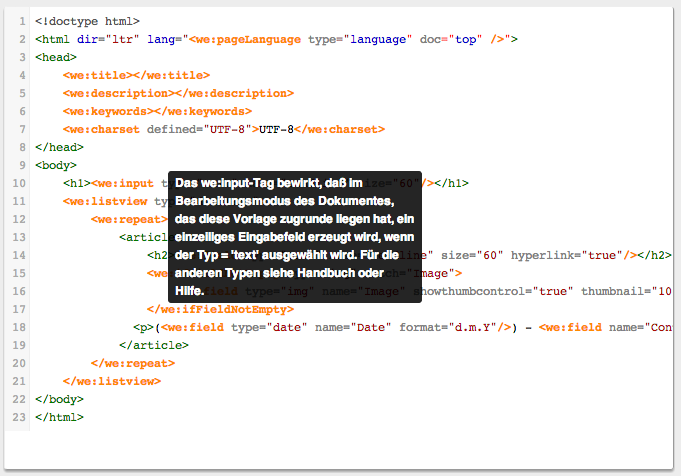
Task: Click the we:input tag inside h1
Action: coord(125,183)
